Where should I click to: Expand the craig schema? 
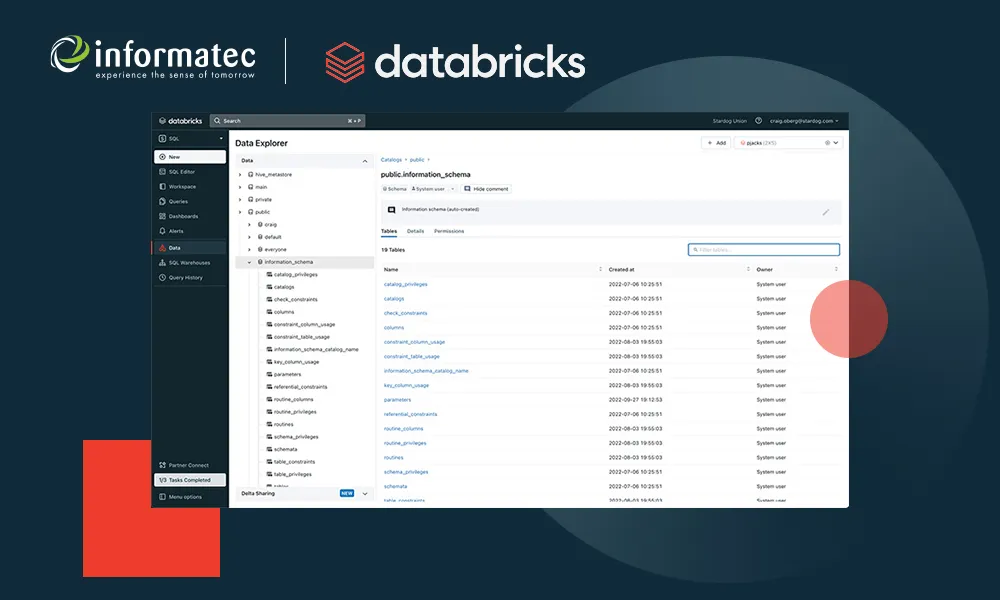[x=249, y=224]
